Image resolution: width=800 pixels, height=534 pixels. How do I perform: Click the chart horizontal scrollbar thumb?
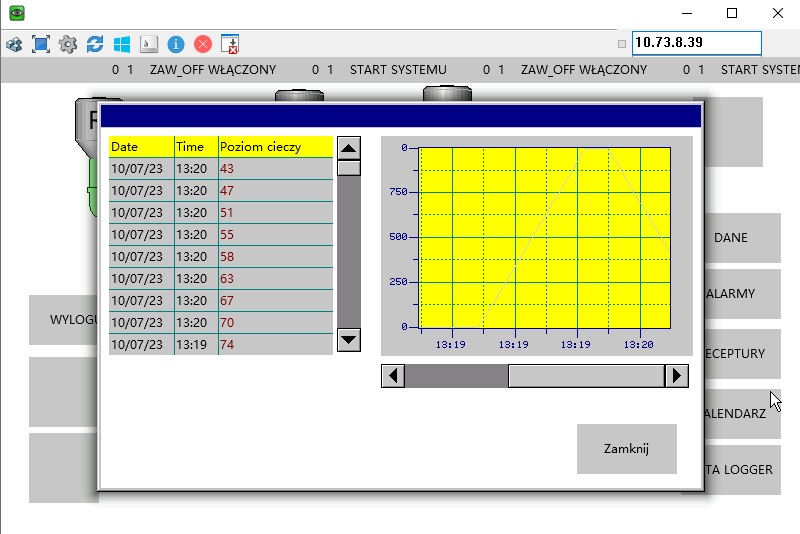(587, 376)
